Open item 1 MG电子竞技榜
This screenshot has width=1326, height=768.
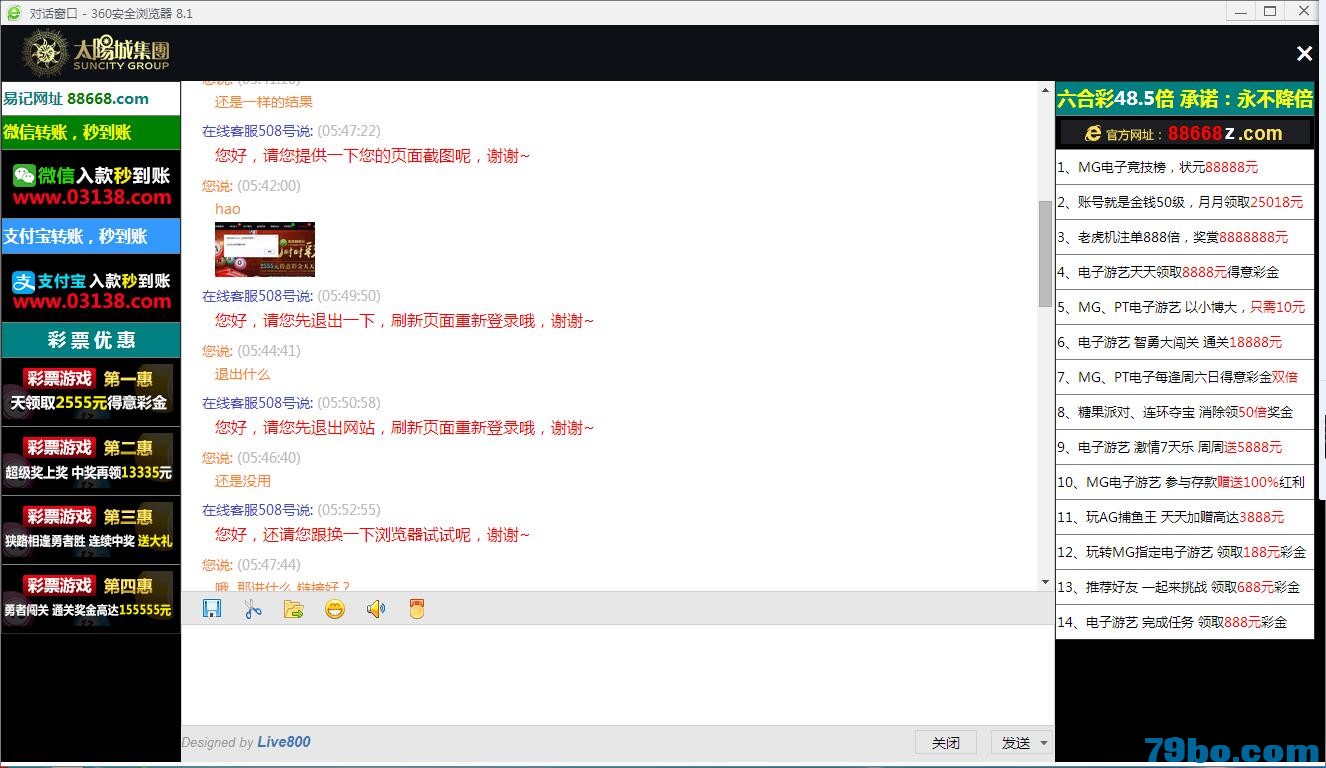1185,167
